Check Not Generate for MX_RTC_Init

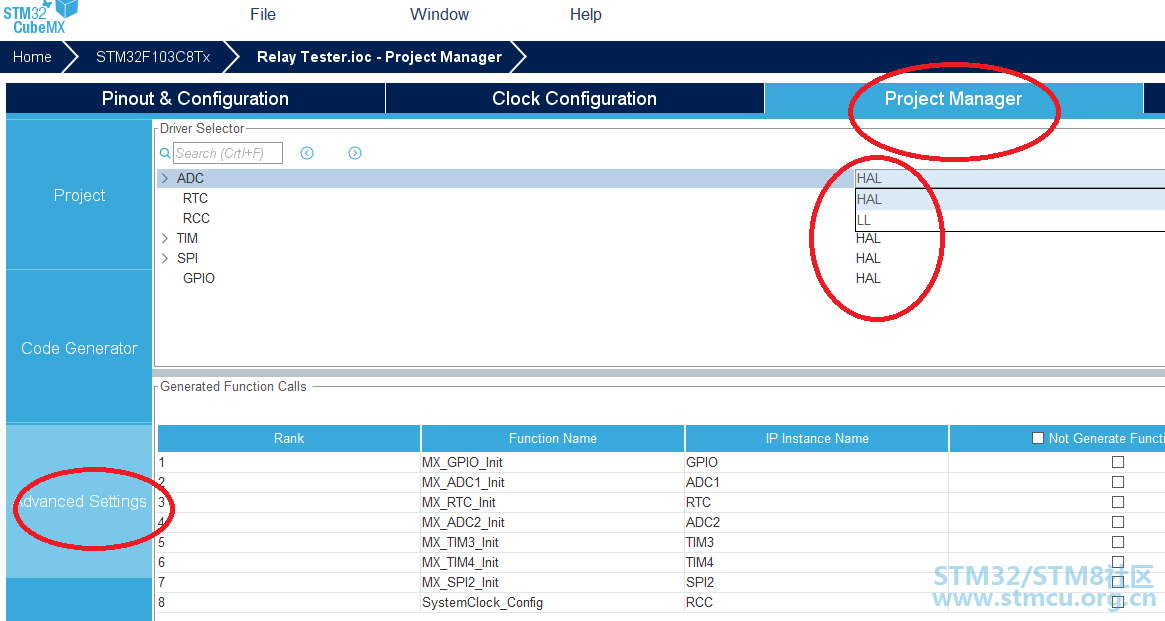point(1117,502)
